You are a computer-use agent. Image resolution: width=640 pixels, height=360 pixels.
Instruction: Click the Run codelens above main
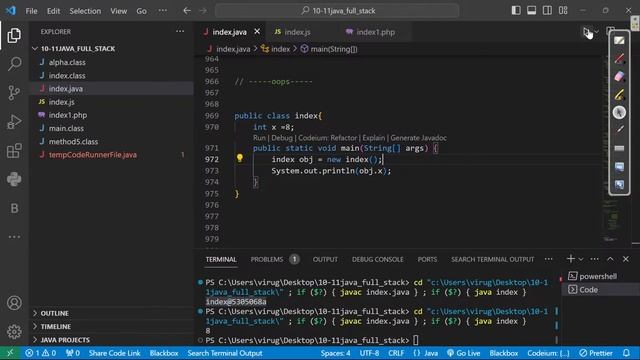click(x=259, y=138)
